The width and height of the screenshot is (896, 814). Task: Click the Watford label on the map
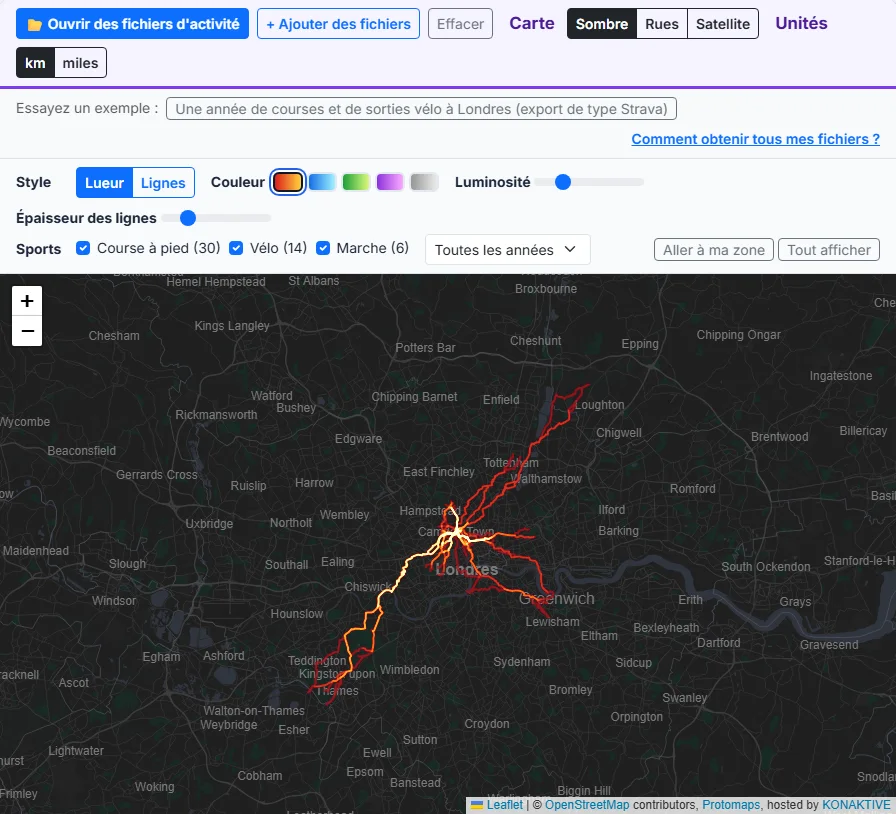271,396
